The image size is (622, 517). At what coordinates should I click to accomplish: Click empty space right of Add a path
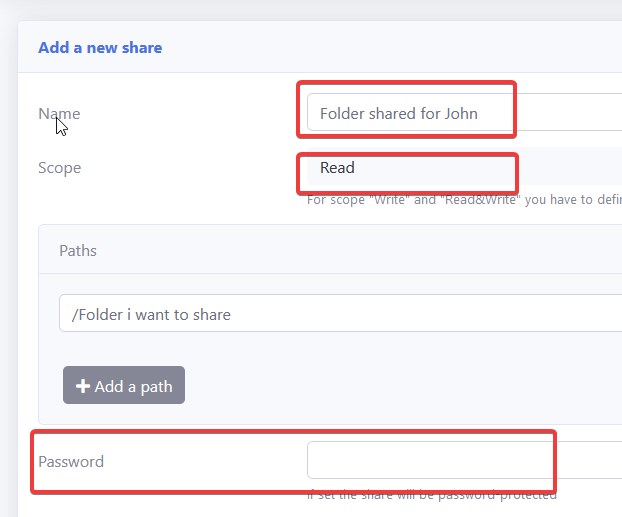(x=400, y=386)
